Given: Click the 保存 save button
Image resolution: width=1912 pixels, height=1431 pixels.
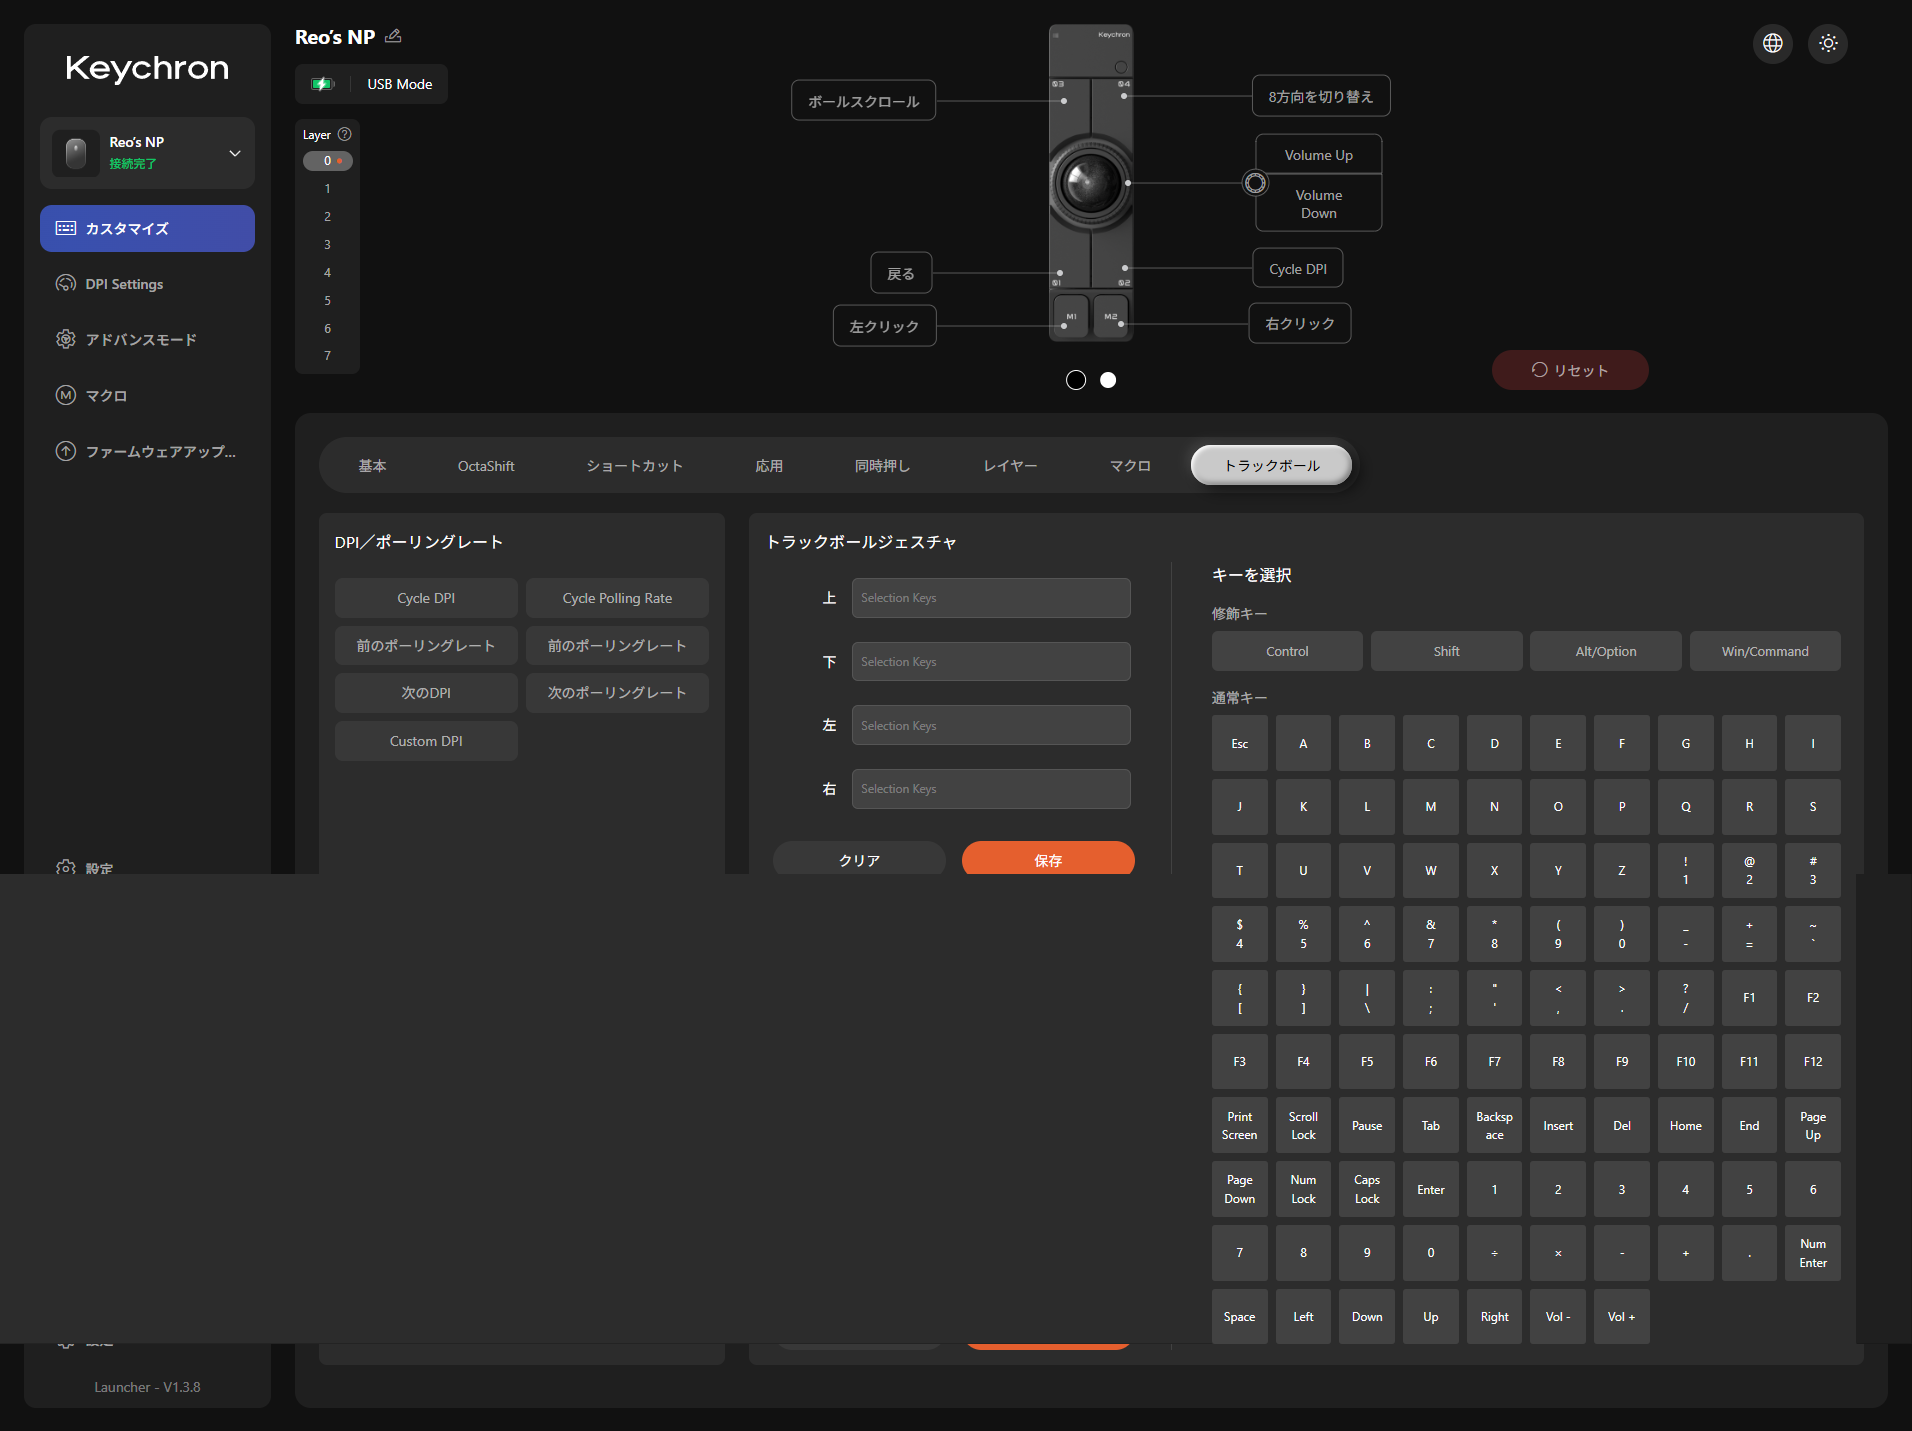Looking at the screenshot, I should [x=1048, y=858].
